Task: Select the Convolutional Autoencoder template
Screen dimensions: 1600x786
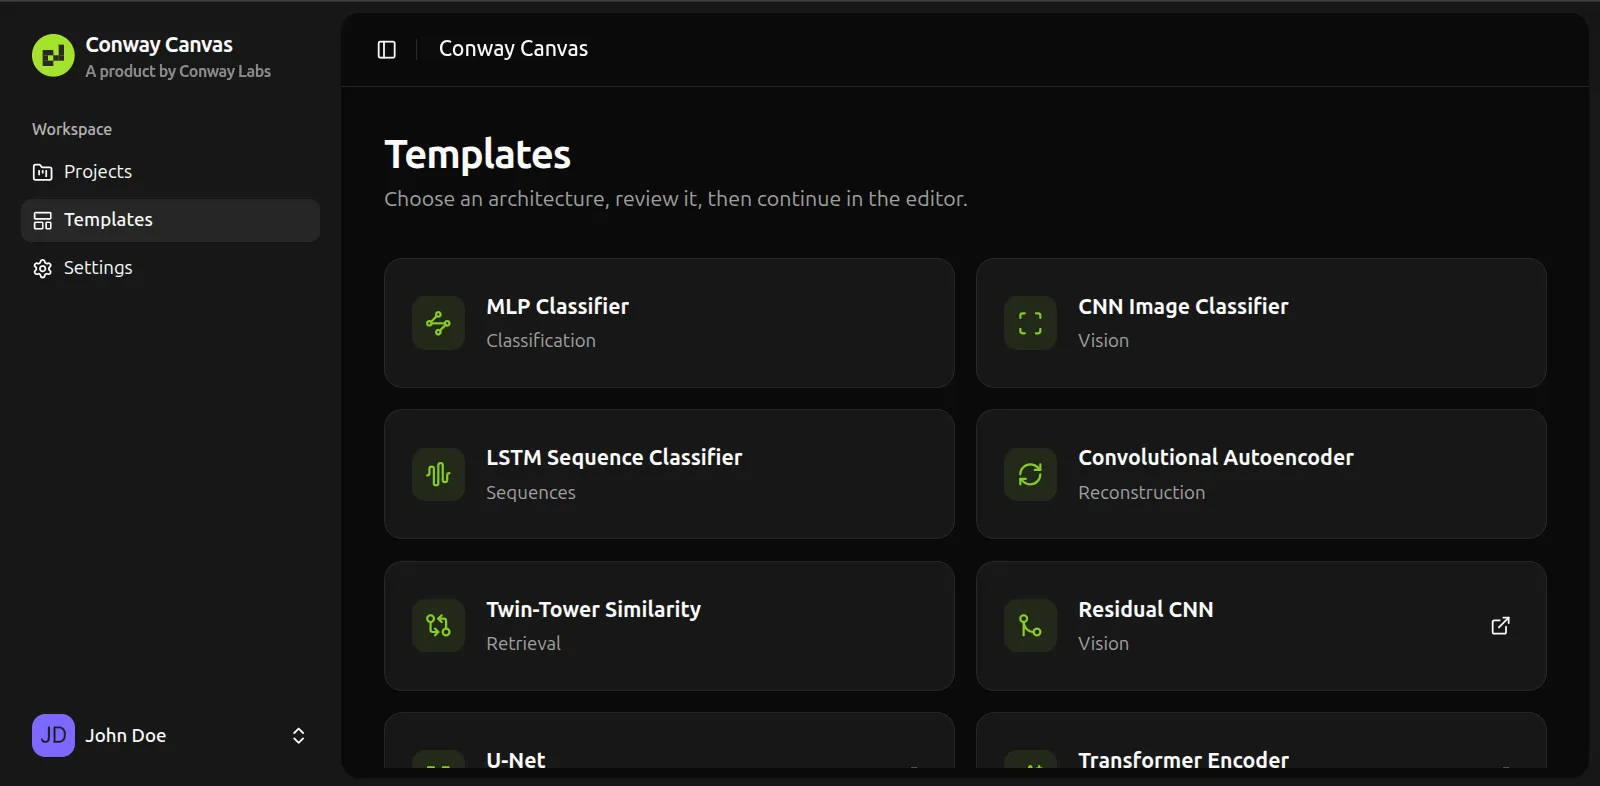Action: click(x=1261, y=474)
